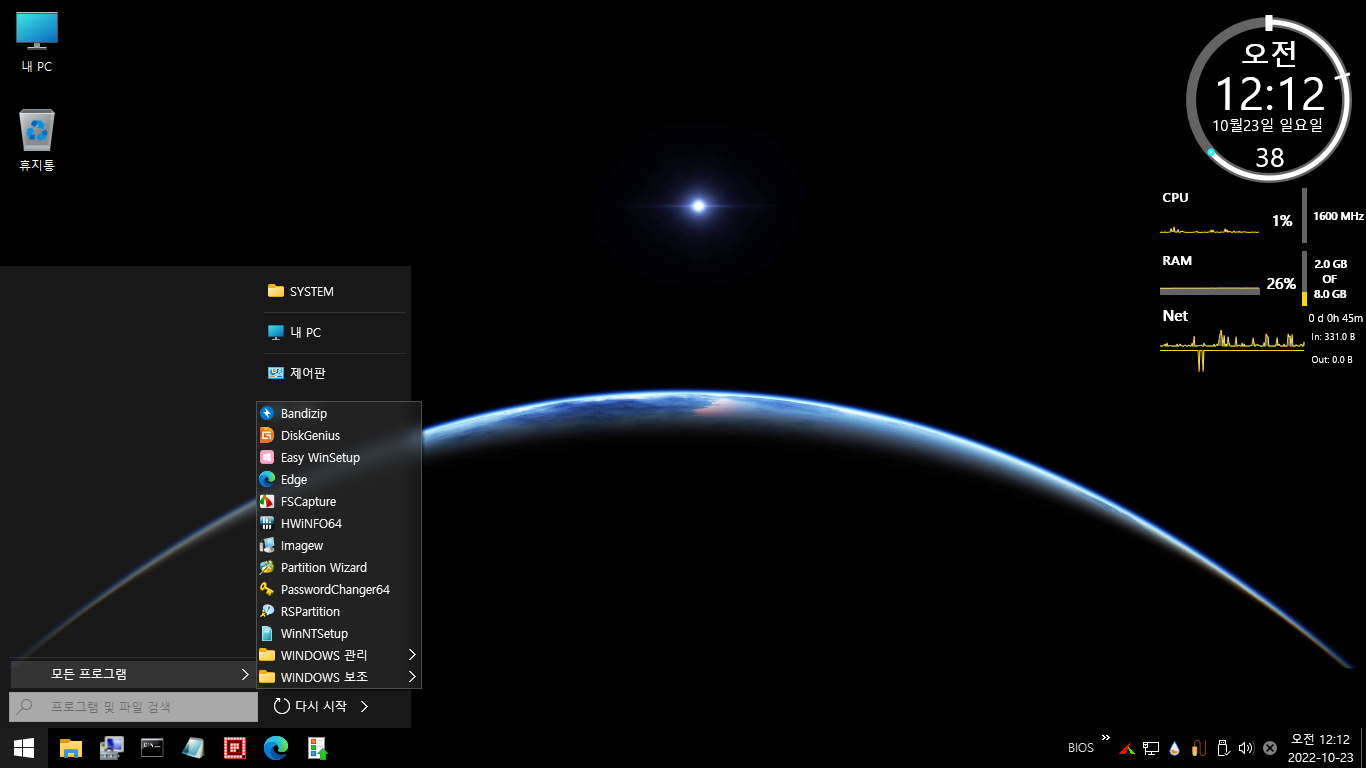The image size is (1366, 768).
Task: Expand the WINDOWS 관리 folder submenu
Action: coord(339,655)
